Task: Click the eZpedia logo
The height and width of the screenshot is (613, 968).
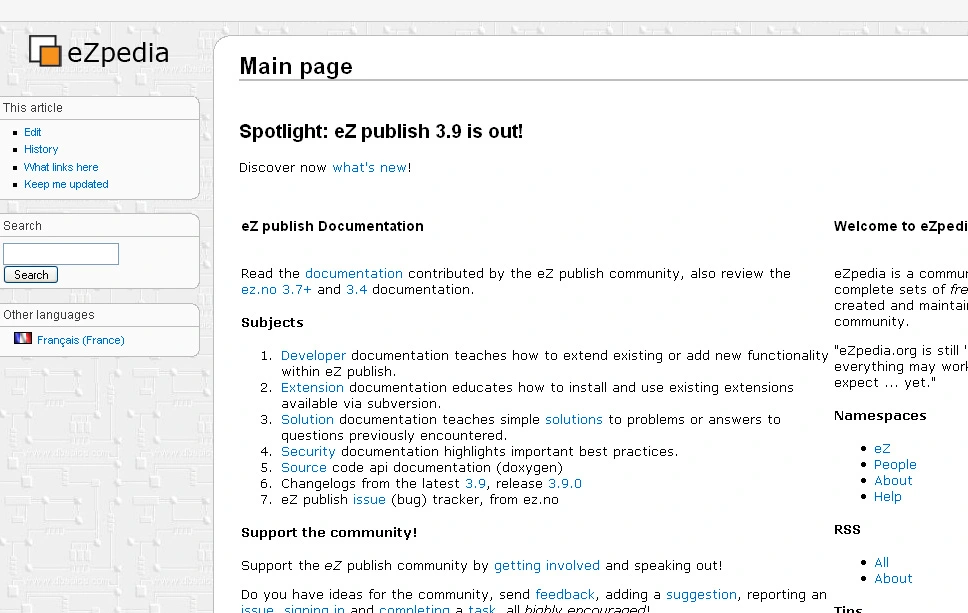Action: (97, 52)
